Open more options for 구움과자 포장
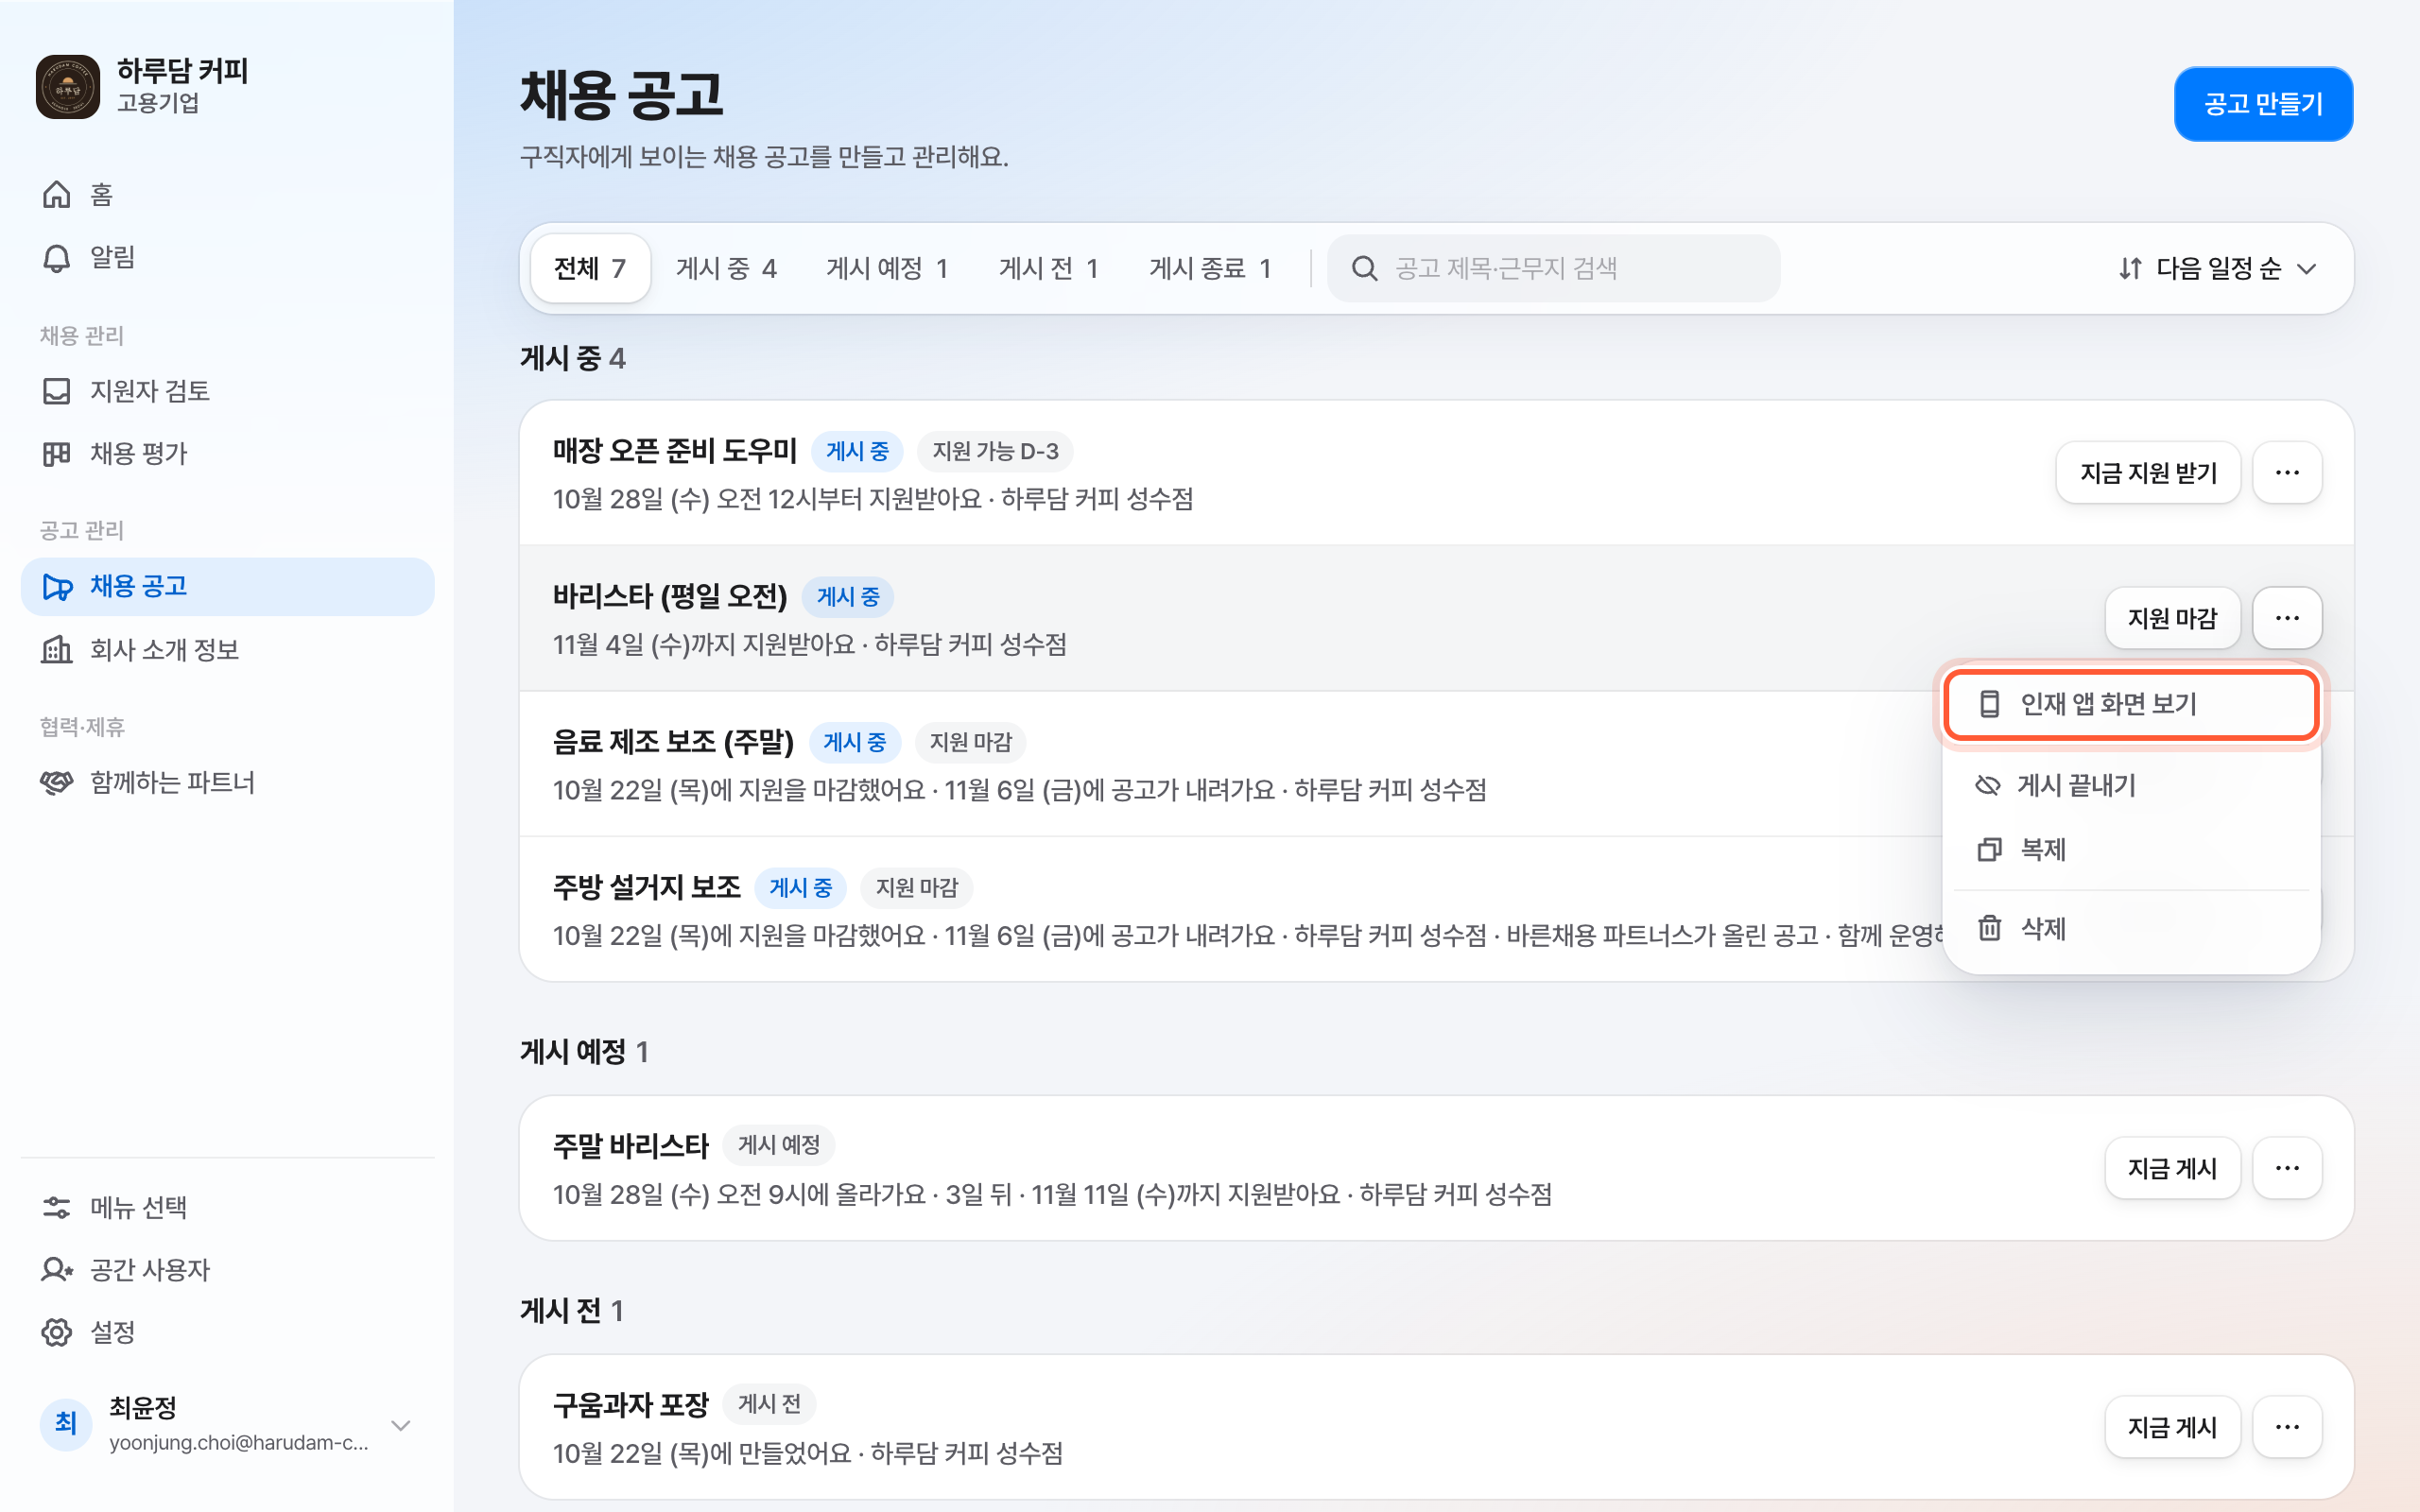 coord(2287,1427)
